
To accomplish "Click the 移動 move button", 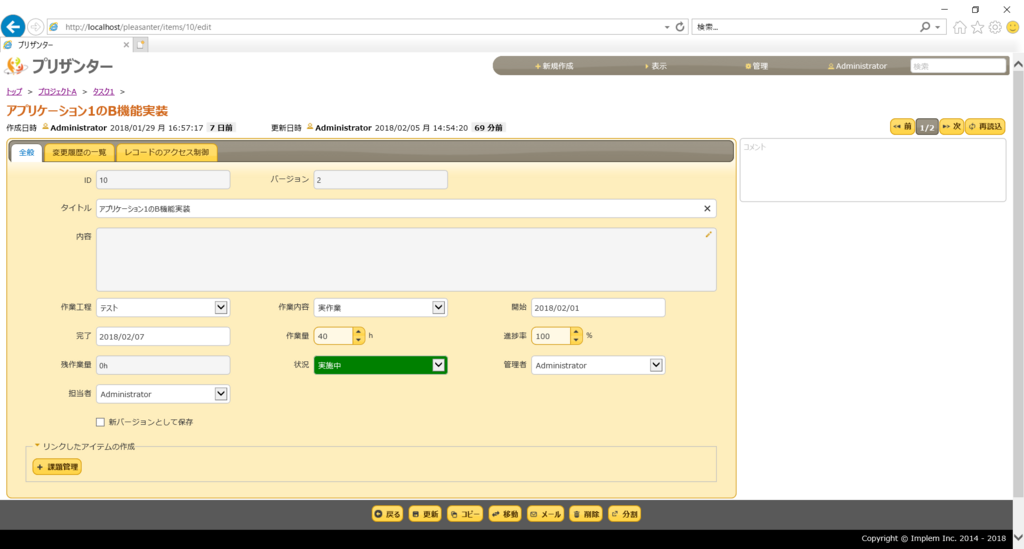I will pos(505,514).
